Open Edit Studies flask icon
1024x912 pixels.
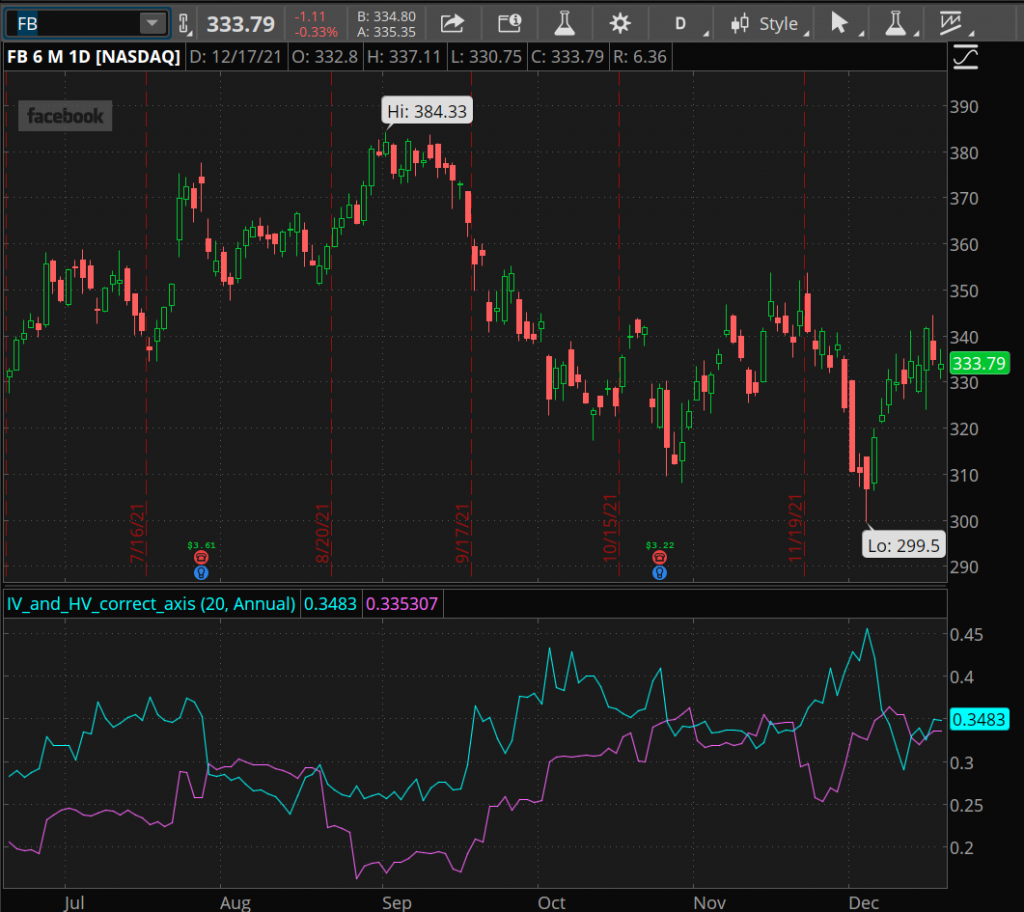click(x=564, y=24)
